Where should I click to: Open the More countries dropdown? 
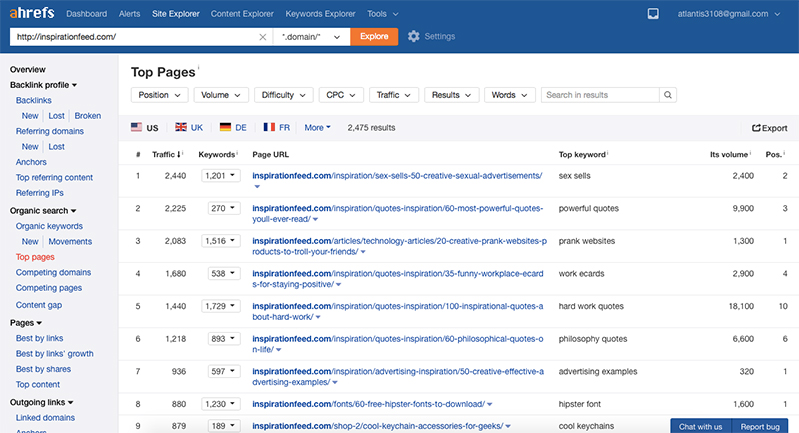click(x=317, y=127)
